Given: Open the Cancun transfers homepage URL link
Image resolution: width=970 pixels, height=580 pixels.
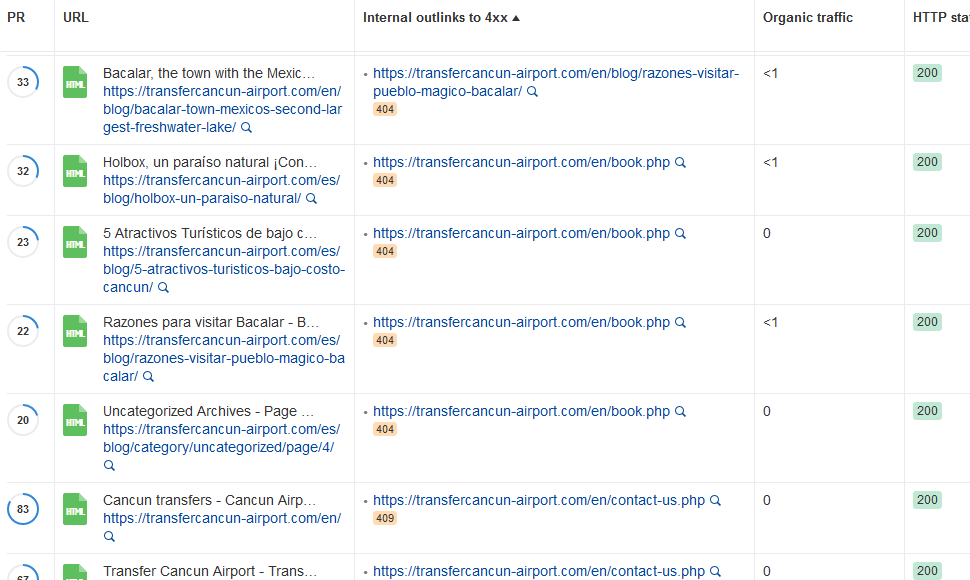Looking at the screenshot, I should coord(221,518).
